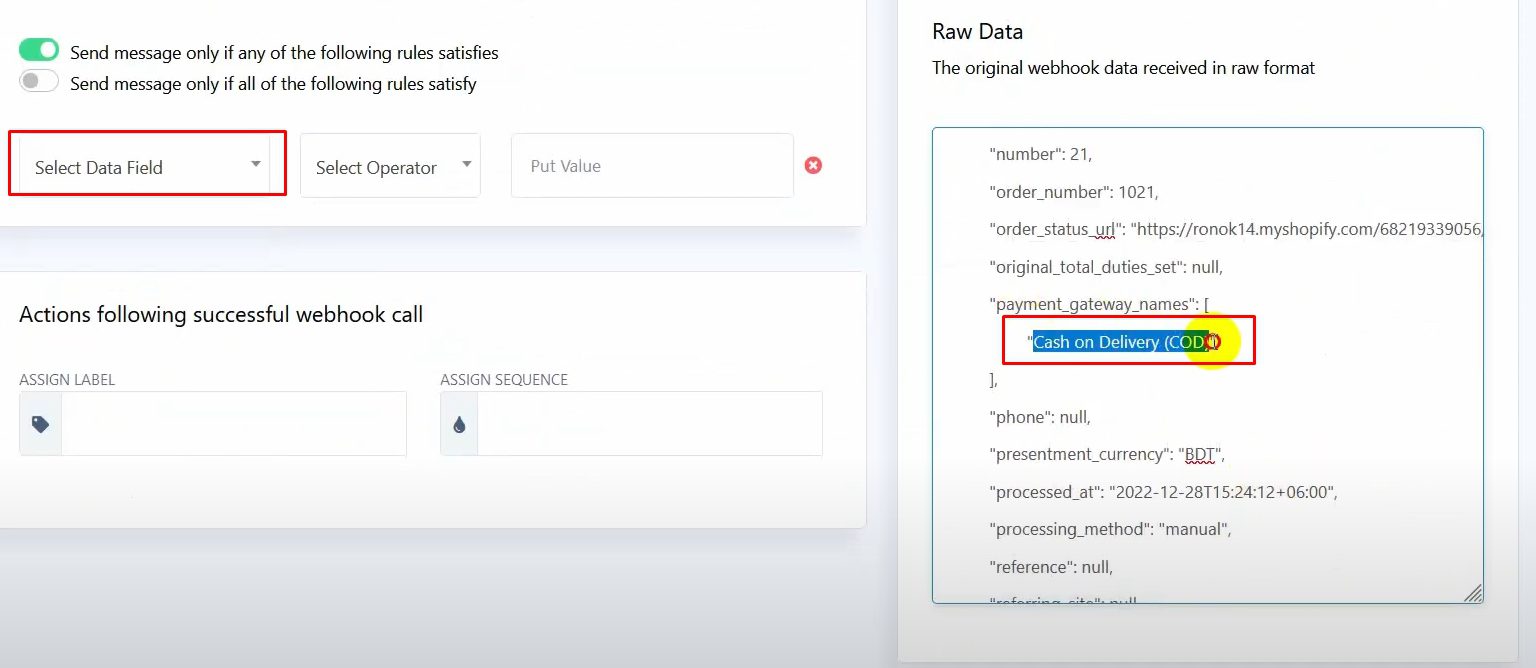Click the droplet icon under Assign Sequence
This screenshot has width=1536, height=668.
(459, 424)
